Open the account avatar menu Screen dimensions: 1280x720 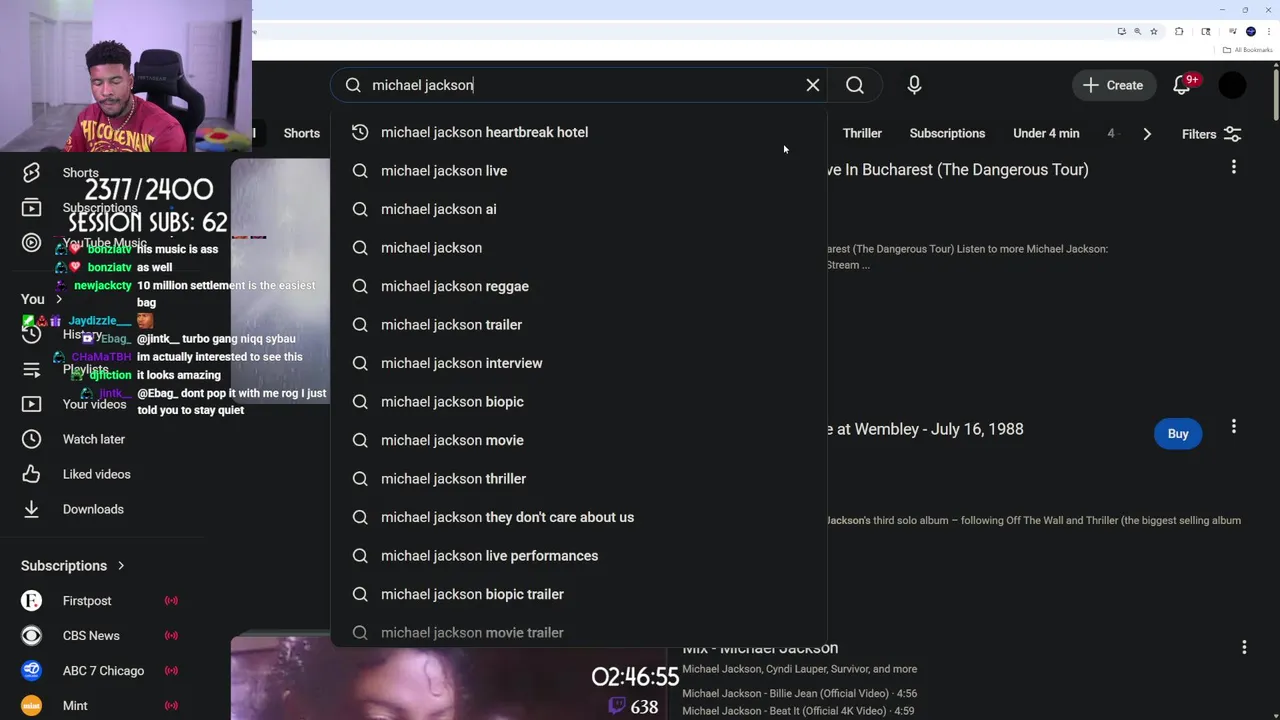click(x=1233, y=85)
